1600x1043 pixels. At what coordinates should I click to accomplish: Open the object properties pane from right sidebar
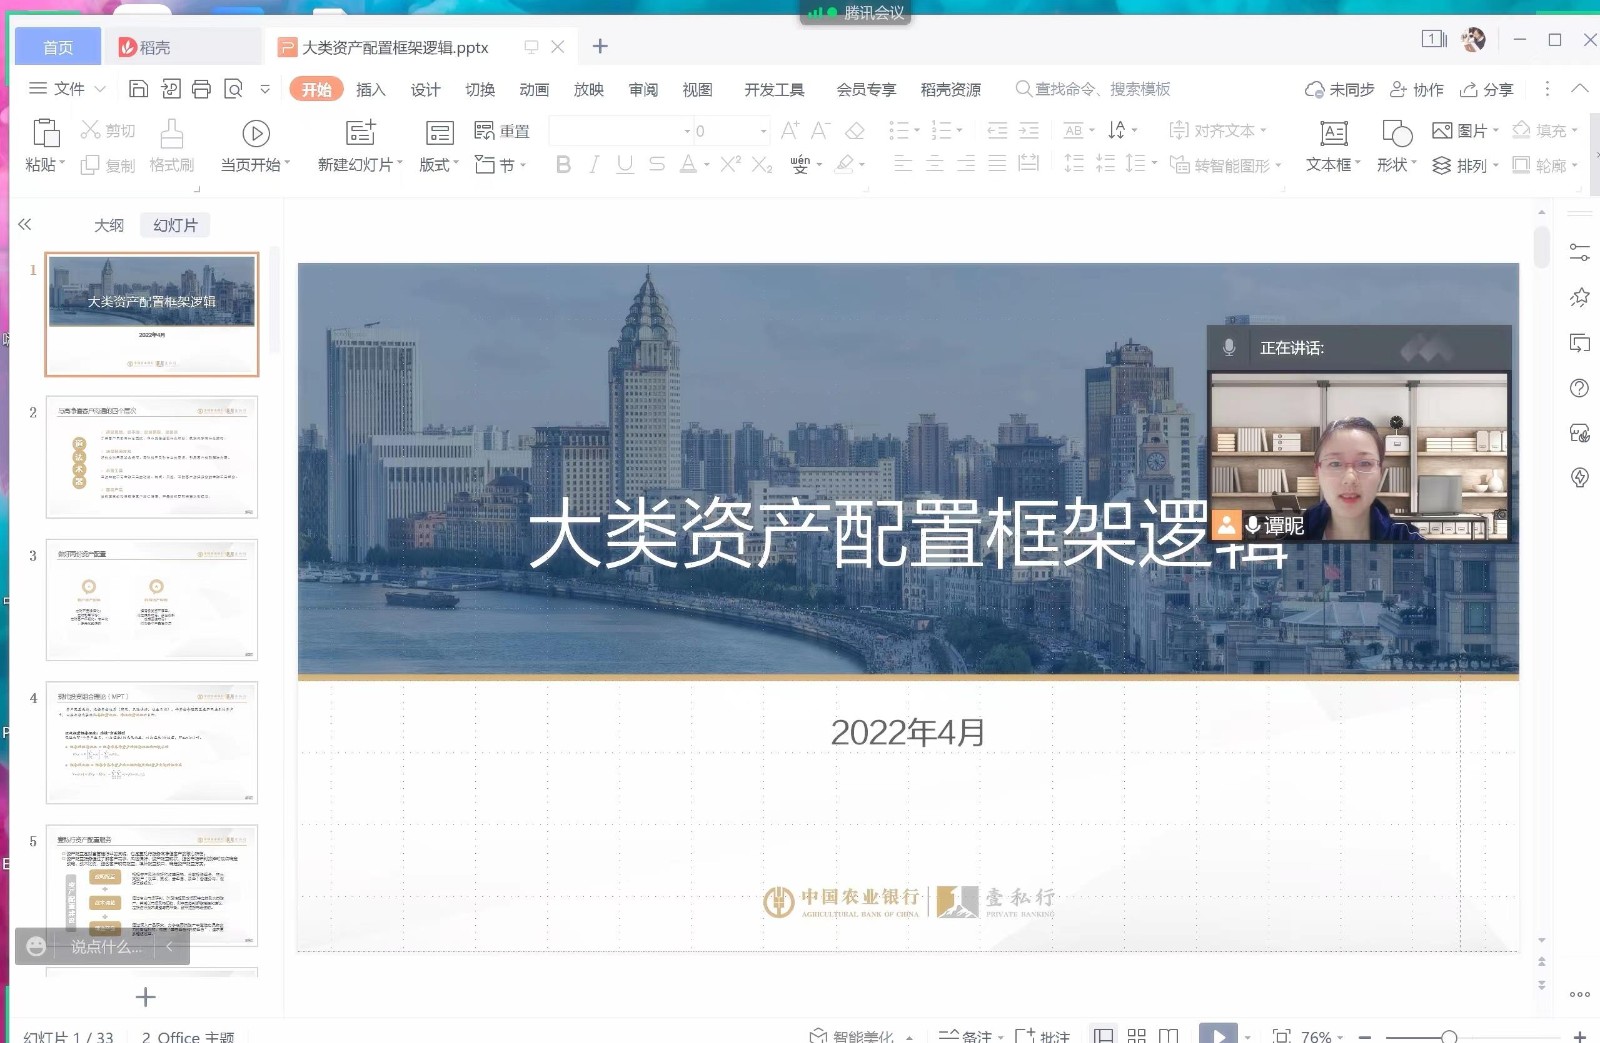click(x=1580, y=252)
